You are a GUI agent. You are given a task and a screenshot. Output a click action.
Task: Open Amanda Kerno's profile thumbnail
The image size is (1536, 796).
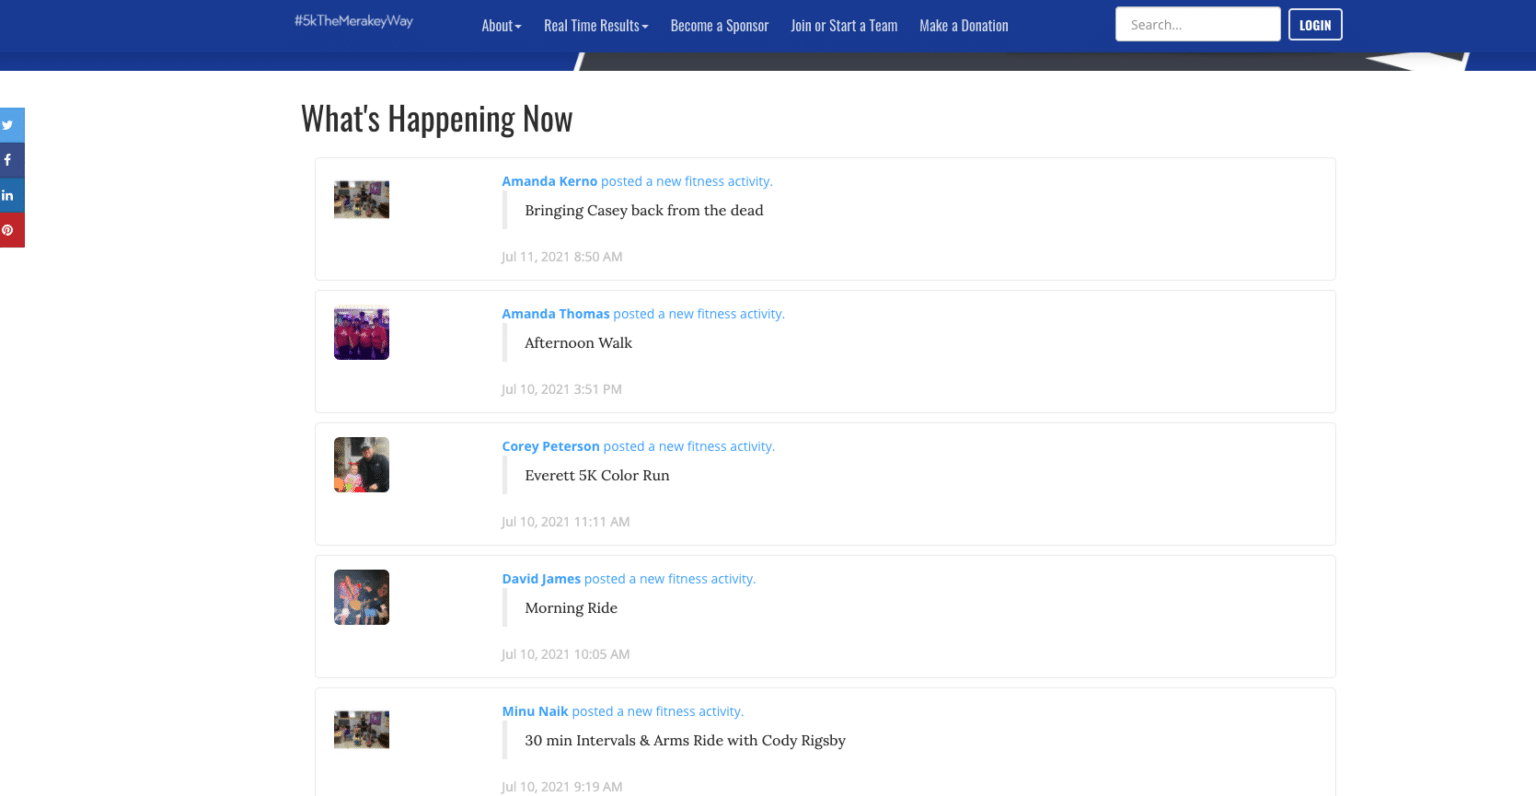coord(361,200)
